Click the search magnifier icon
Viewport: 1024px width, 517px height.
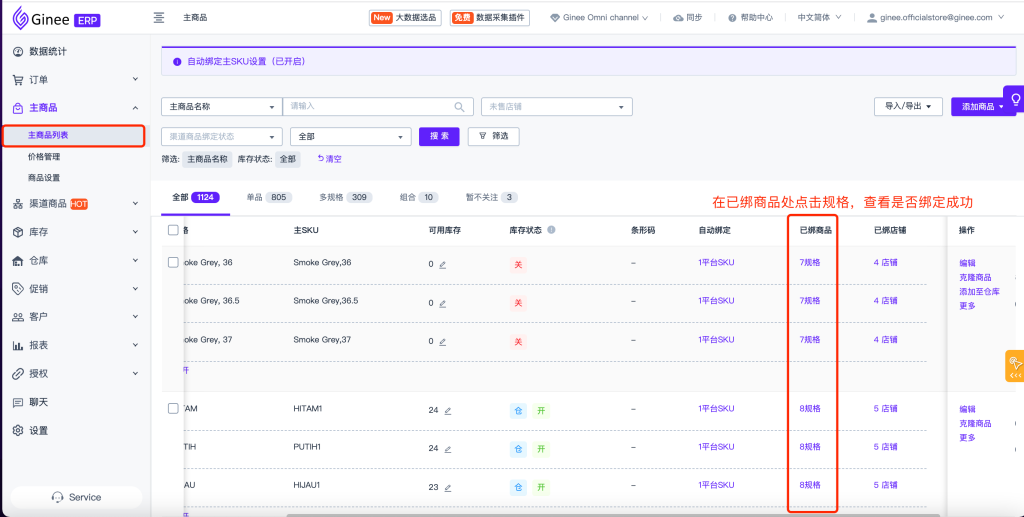[460, 107]
